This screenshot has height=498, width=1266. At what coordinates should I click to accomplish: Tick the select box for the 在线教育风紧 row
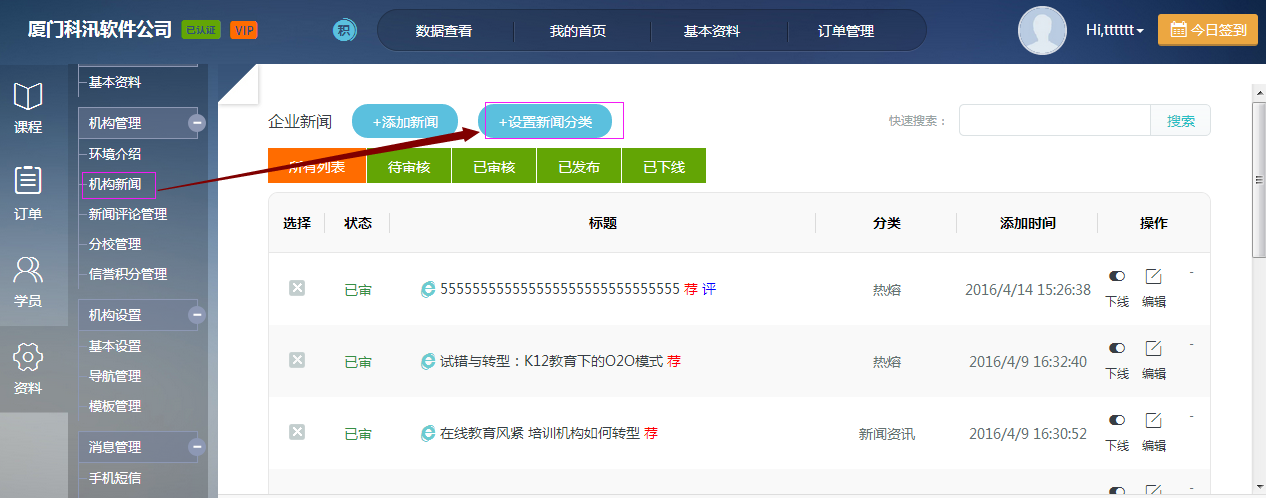tap(297, 432)
